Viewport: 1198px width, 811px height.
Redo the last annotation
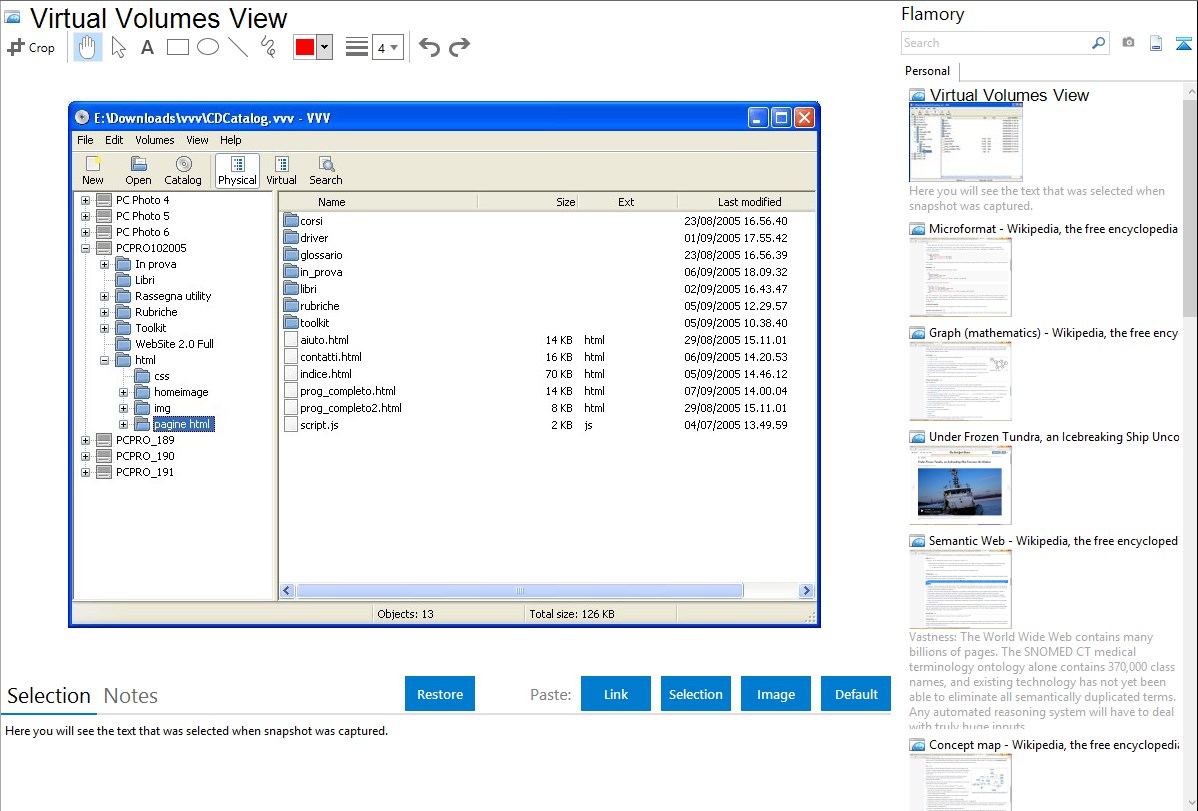(x=459, y=47)
